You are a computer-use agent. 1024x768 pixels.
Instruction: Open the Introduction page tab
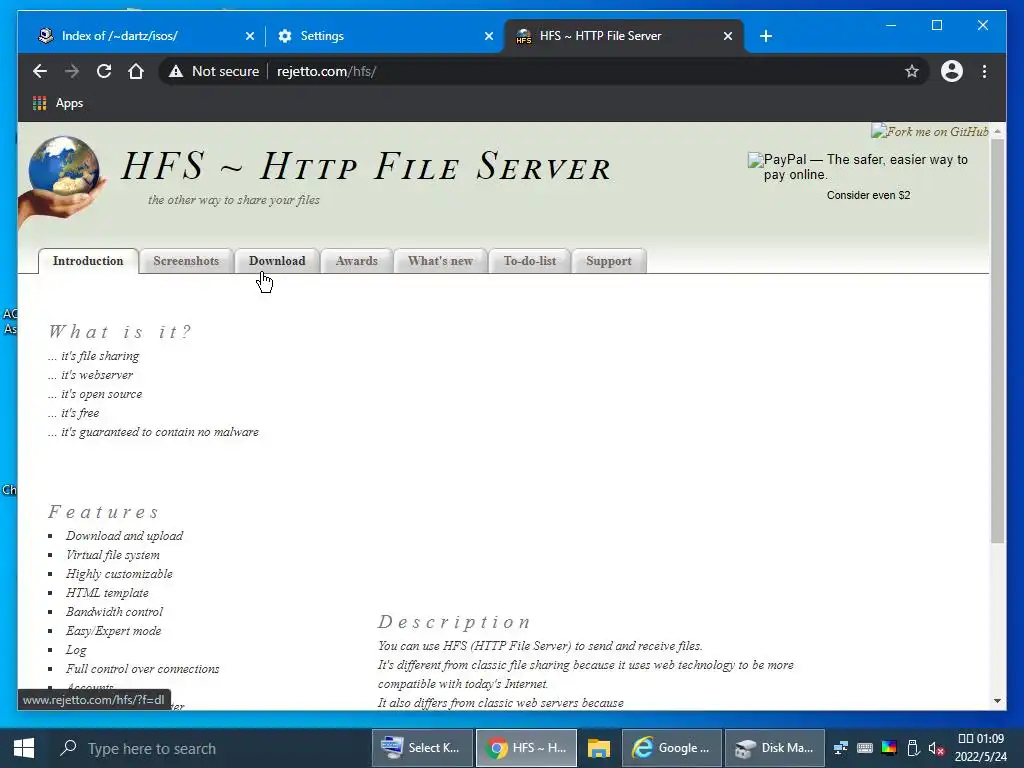88,261
